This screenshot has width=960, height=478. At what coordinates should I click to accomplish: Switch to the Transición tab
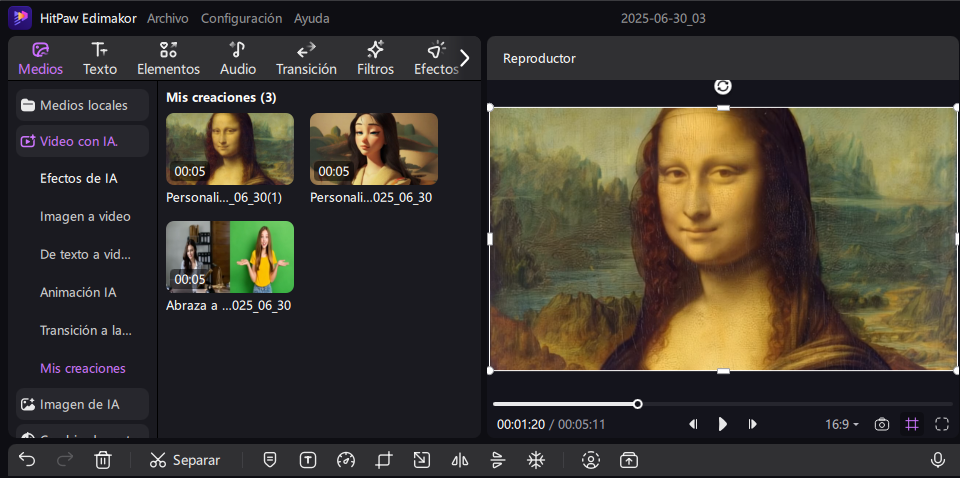306,59
